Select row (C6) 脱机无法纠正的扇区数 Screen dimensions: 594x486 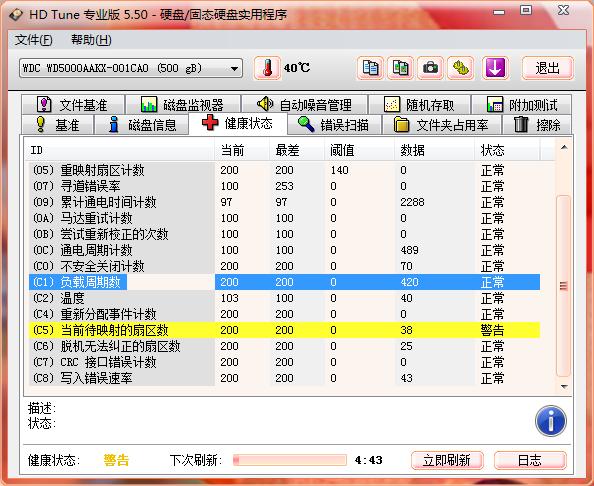pos(284,346)
